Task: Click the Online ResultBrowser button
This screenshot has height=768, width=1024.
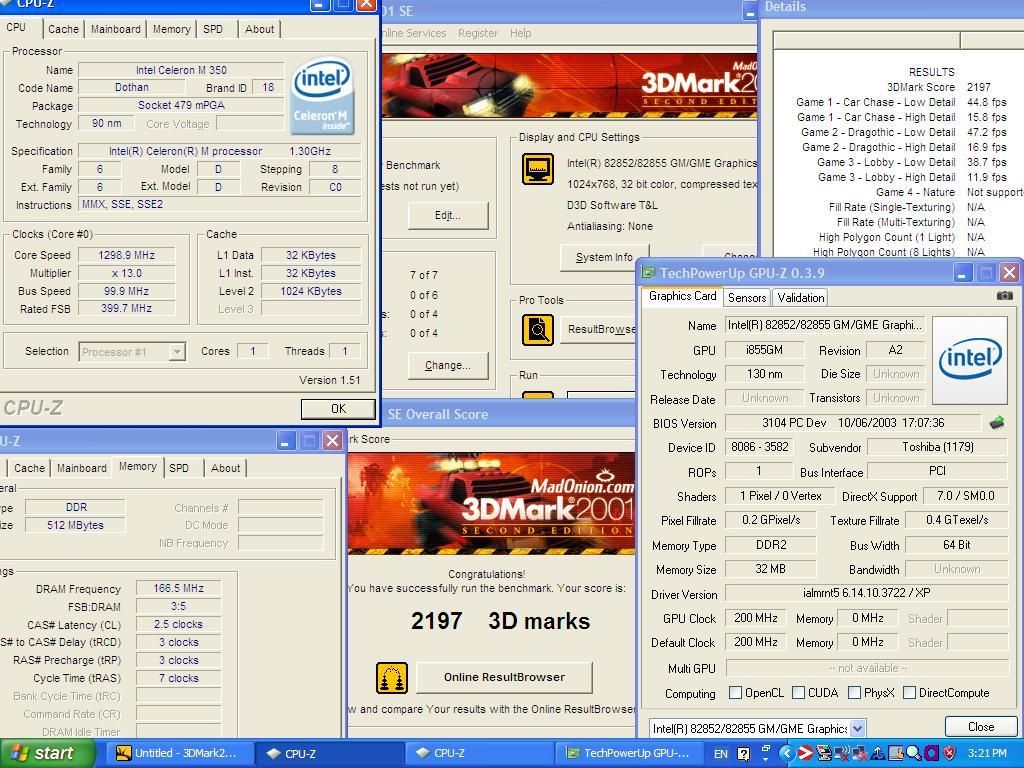Action: click(504, 677)
